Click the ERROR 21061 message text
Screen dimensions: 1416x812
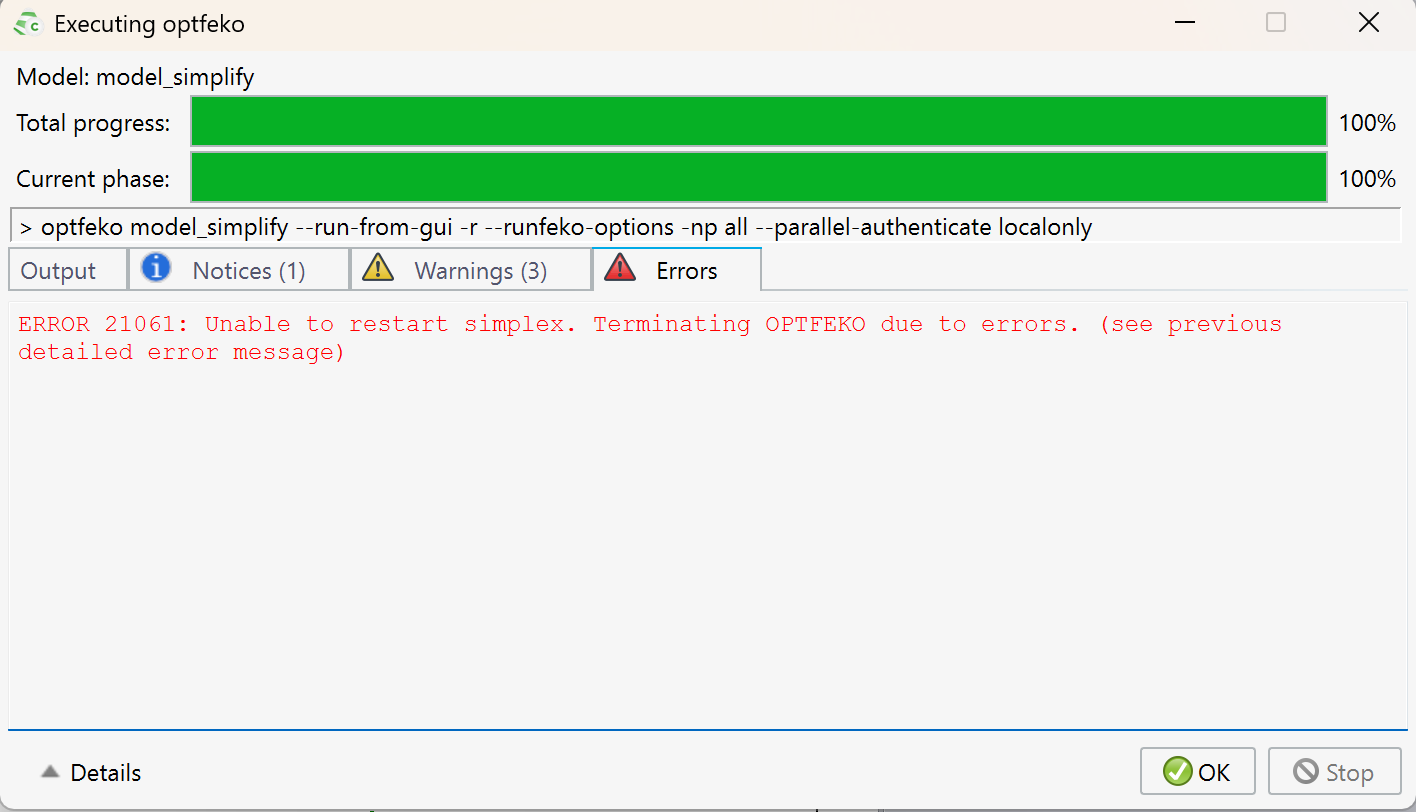[650, 338]
